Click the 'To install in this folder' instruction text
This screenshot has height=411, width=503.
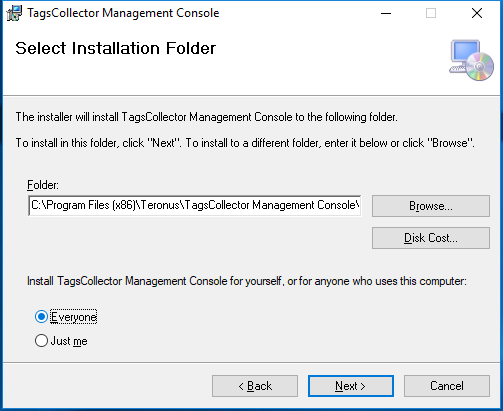(245, 143)
